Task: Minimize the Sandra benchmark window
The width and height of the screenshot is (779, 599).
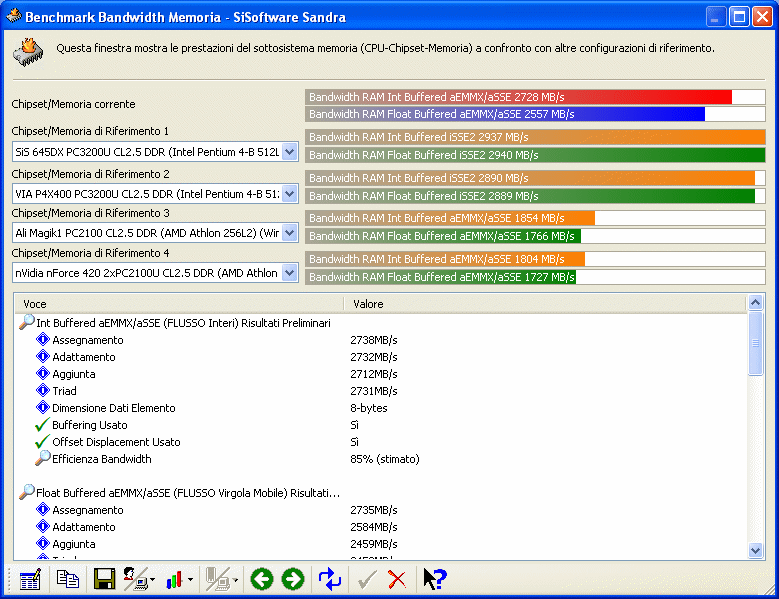Action: pos(715,17)
